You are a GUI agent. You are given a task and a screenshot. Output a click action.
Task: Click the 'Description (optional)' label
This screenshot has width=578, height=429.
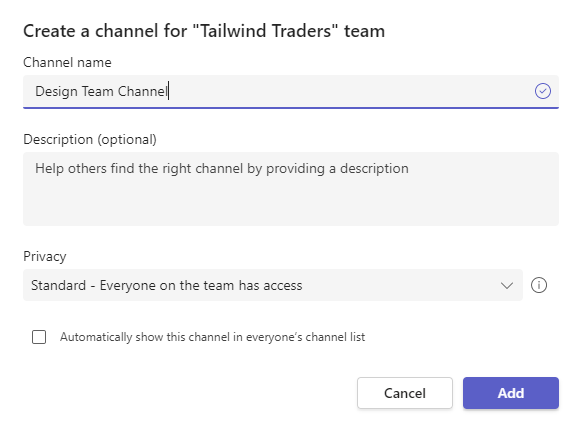90,139
